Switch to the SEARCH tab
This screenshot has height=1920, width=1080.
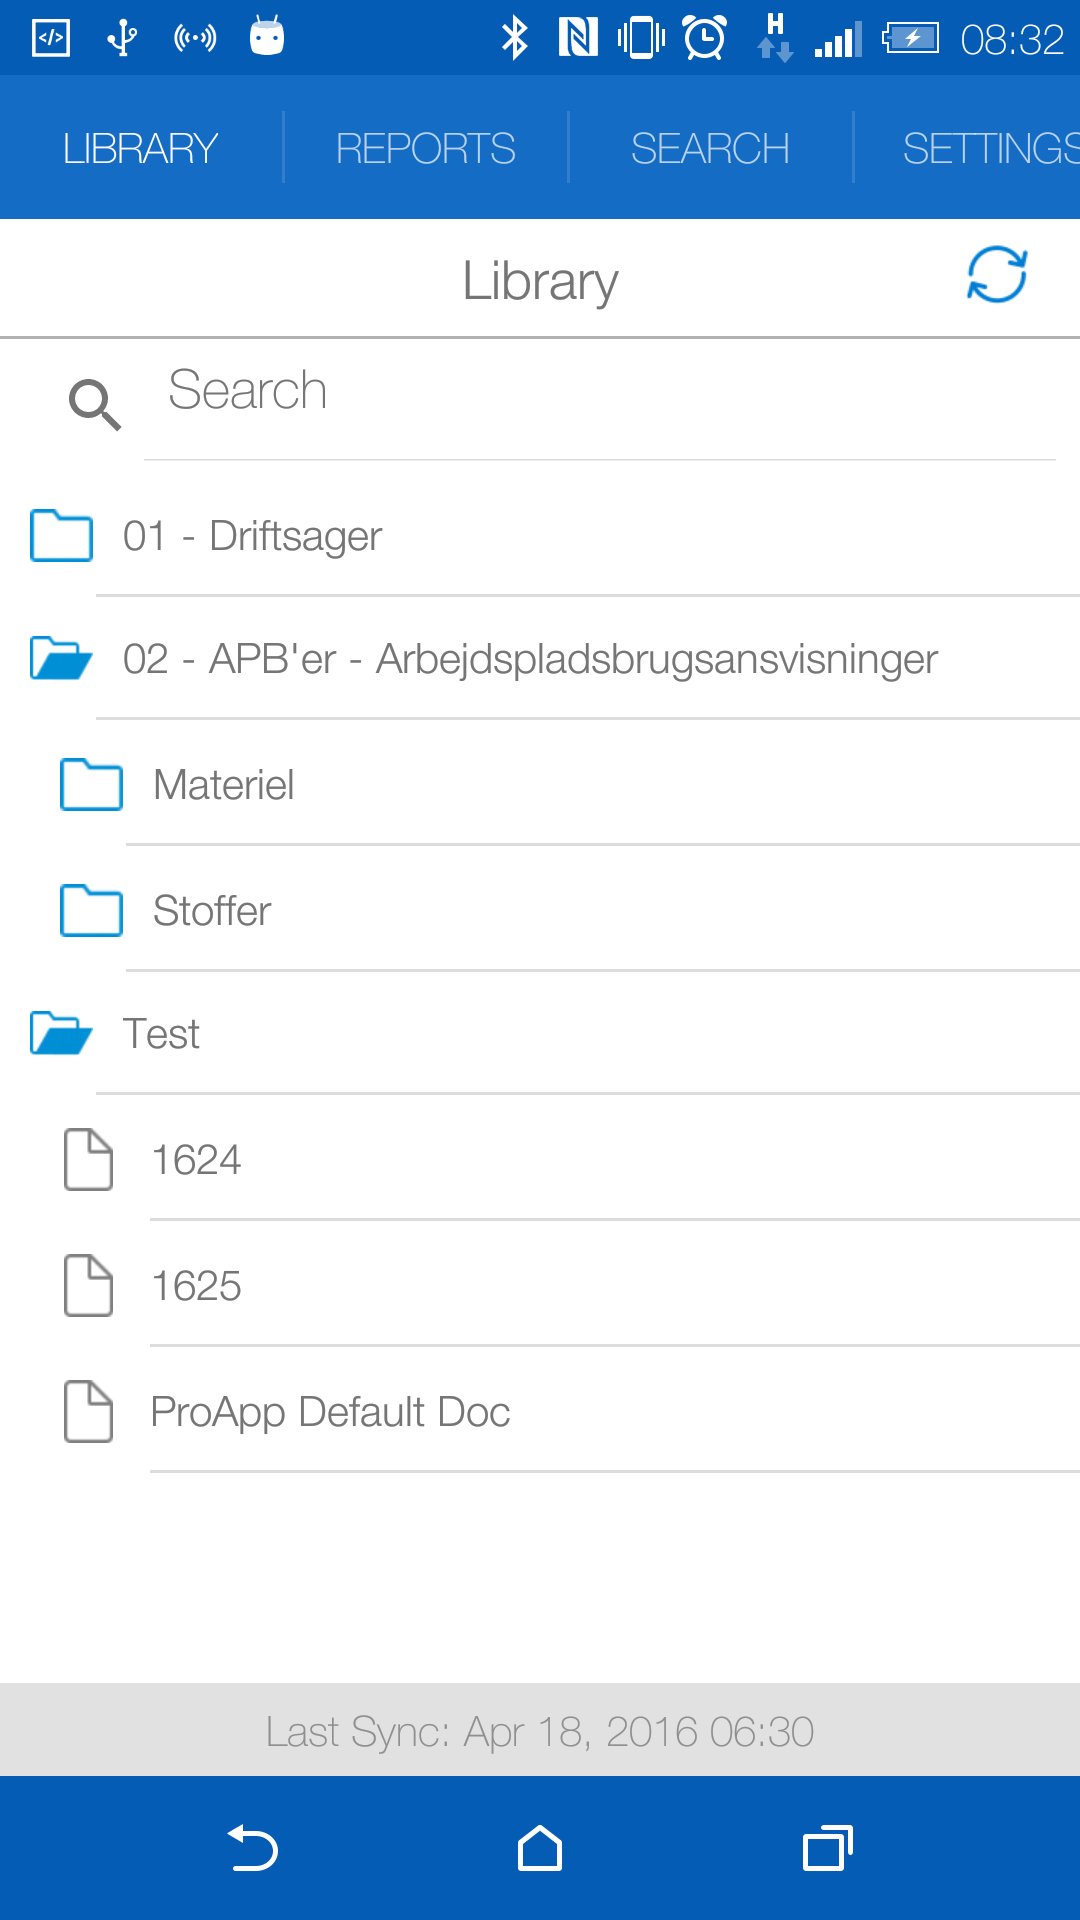pos(710,147)
